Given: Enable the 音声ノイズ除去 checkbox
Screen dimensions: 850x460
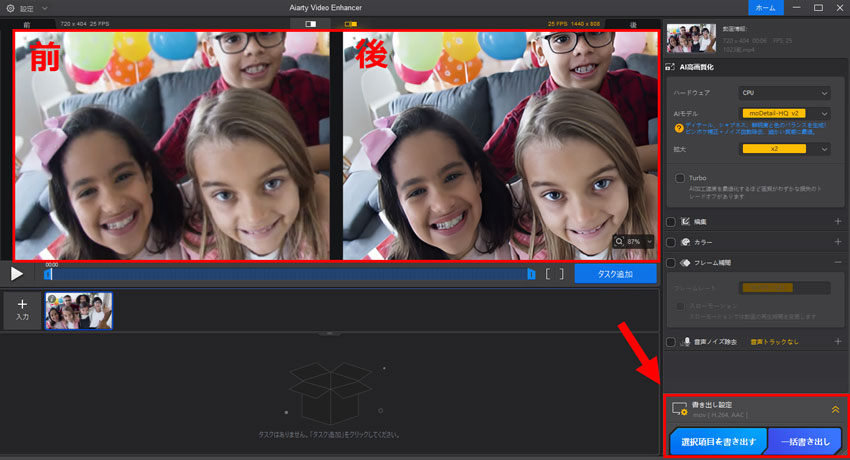Looking at the screenshot, I should (671, 342).
